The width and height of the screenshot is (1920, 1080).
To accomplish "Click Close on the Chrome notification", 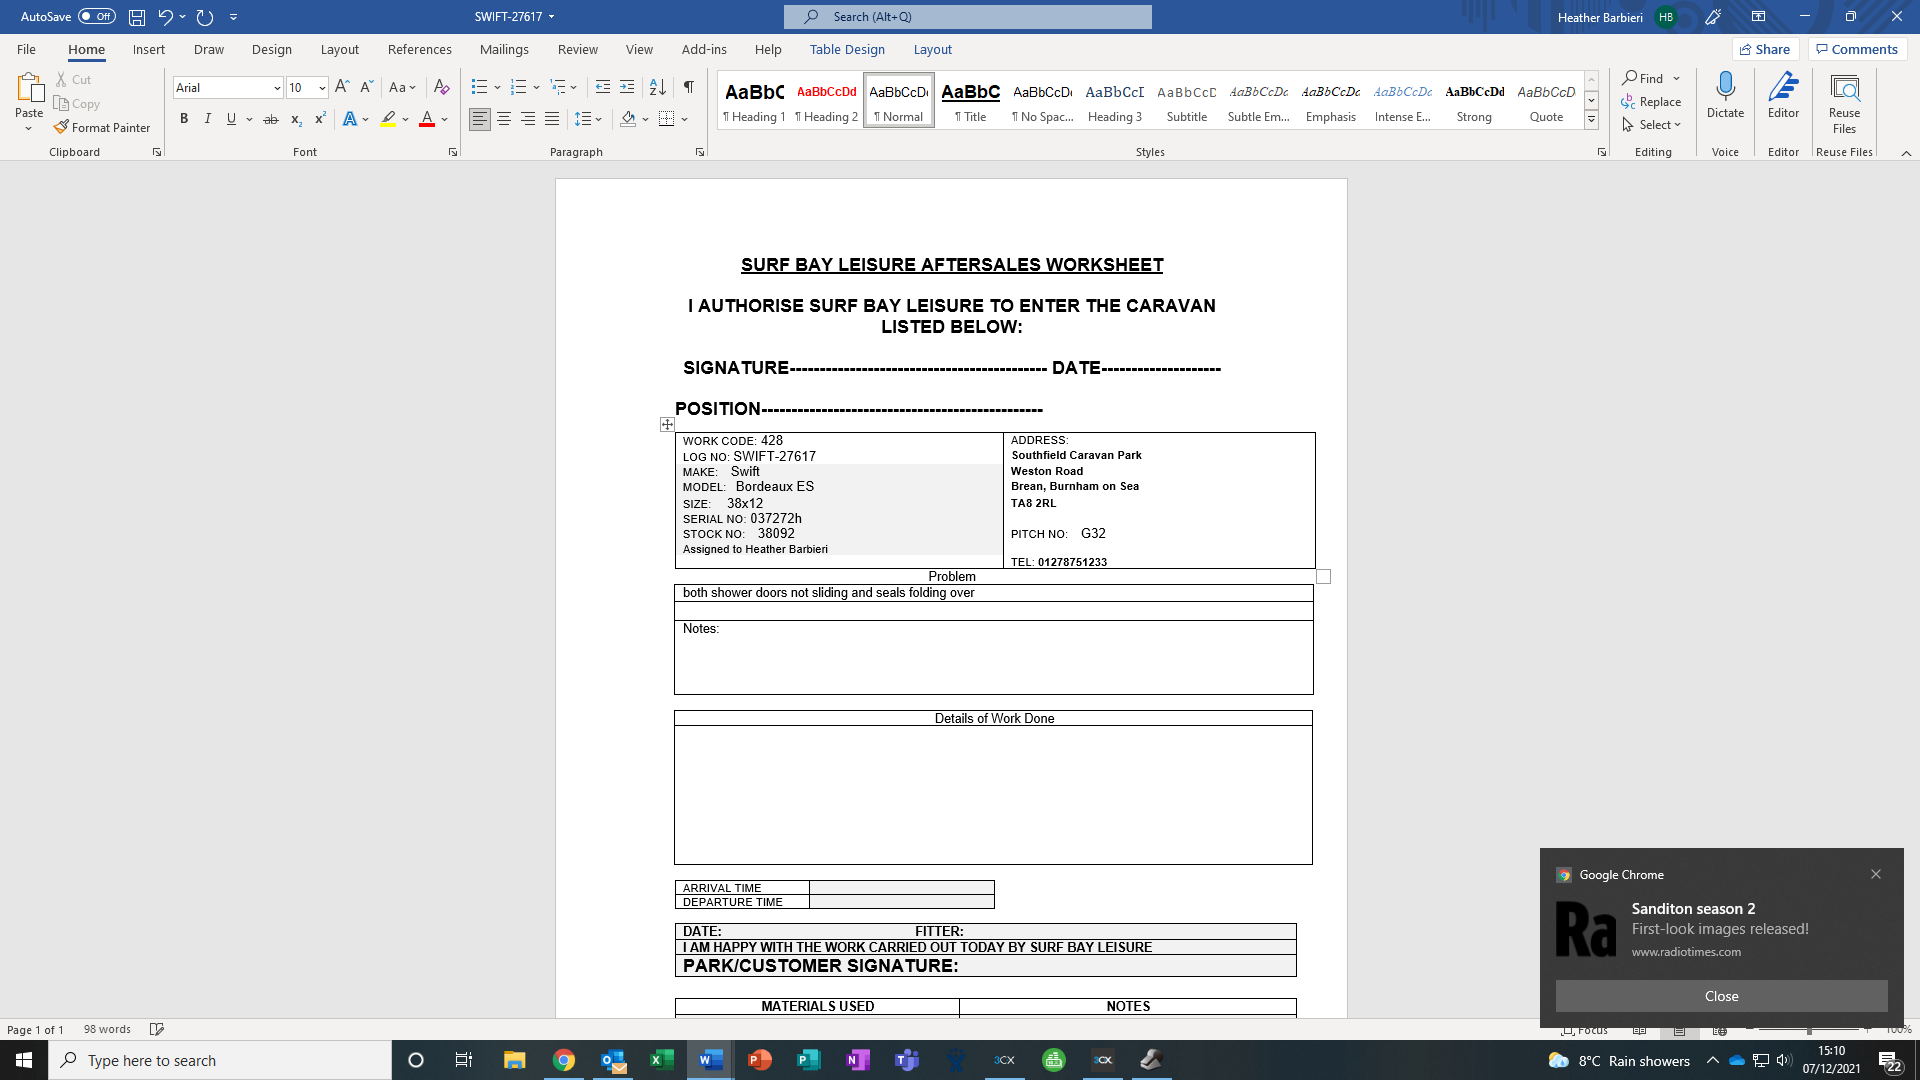I will [1721, 996].
